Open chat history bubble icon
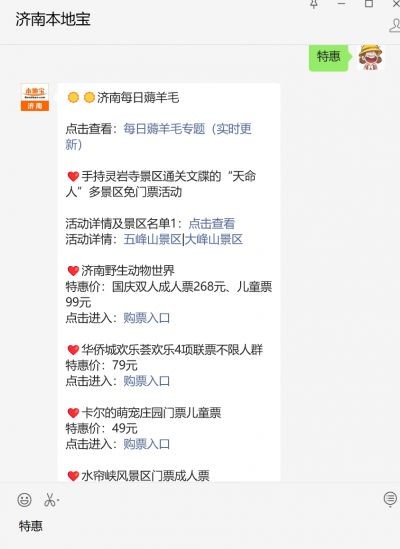The width and height of the screenshot is (400, 549). tap(390, 500)
